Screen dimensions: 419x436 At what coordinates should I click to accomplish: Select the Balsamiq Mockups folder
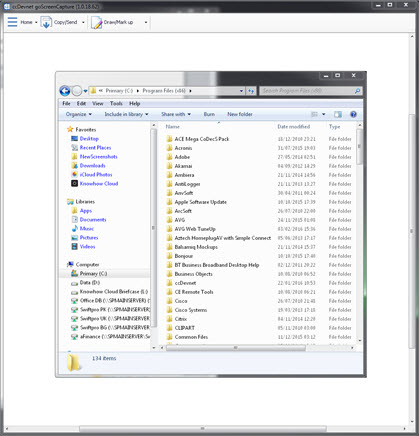click(x=196, y=247)
